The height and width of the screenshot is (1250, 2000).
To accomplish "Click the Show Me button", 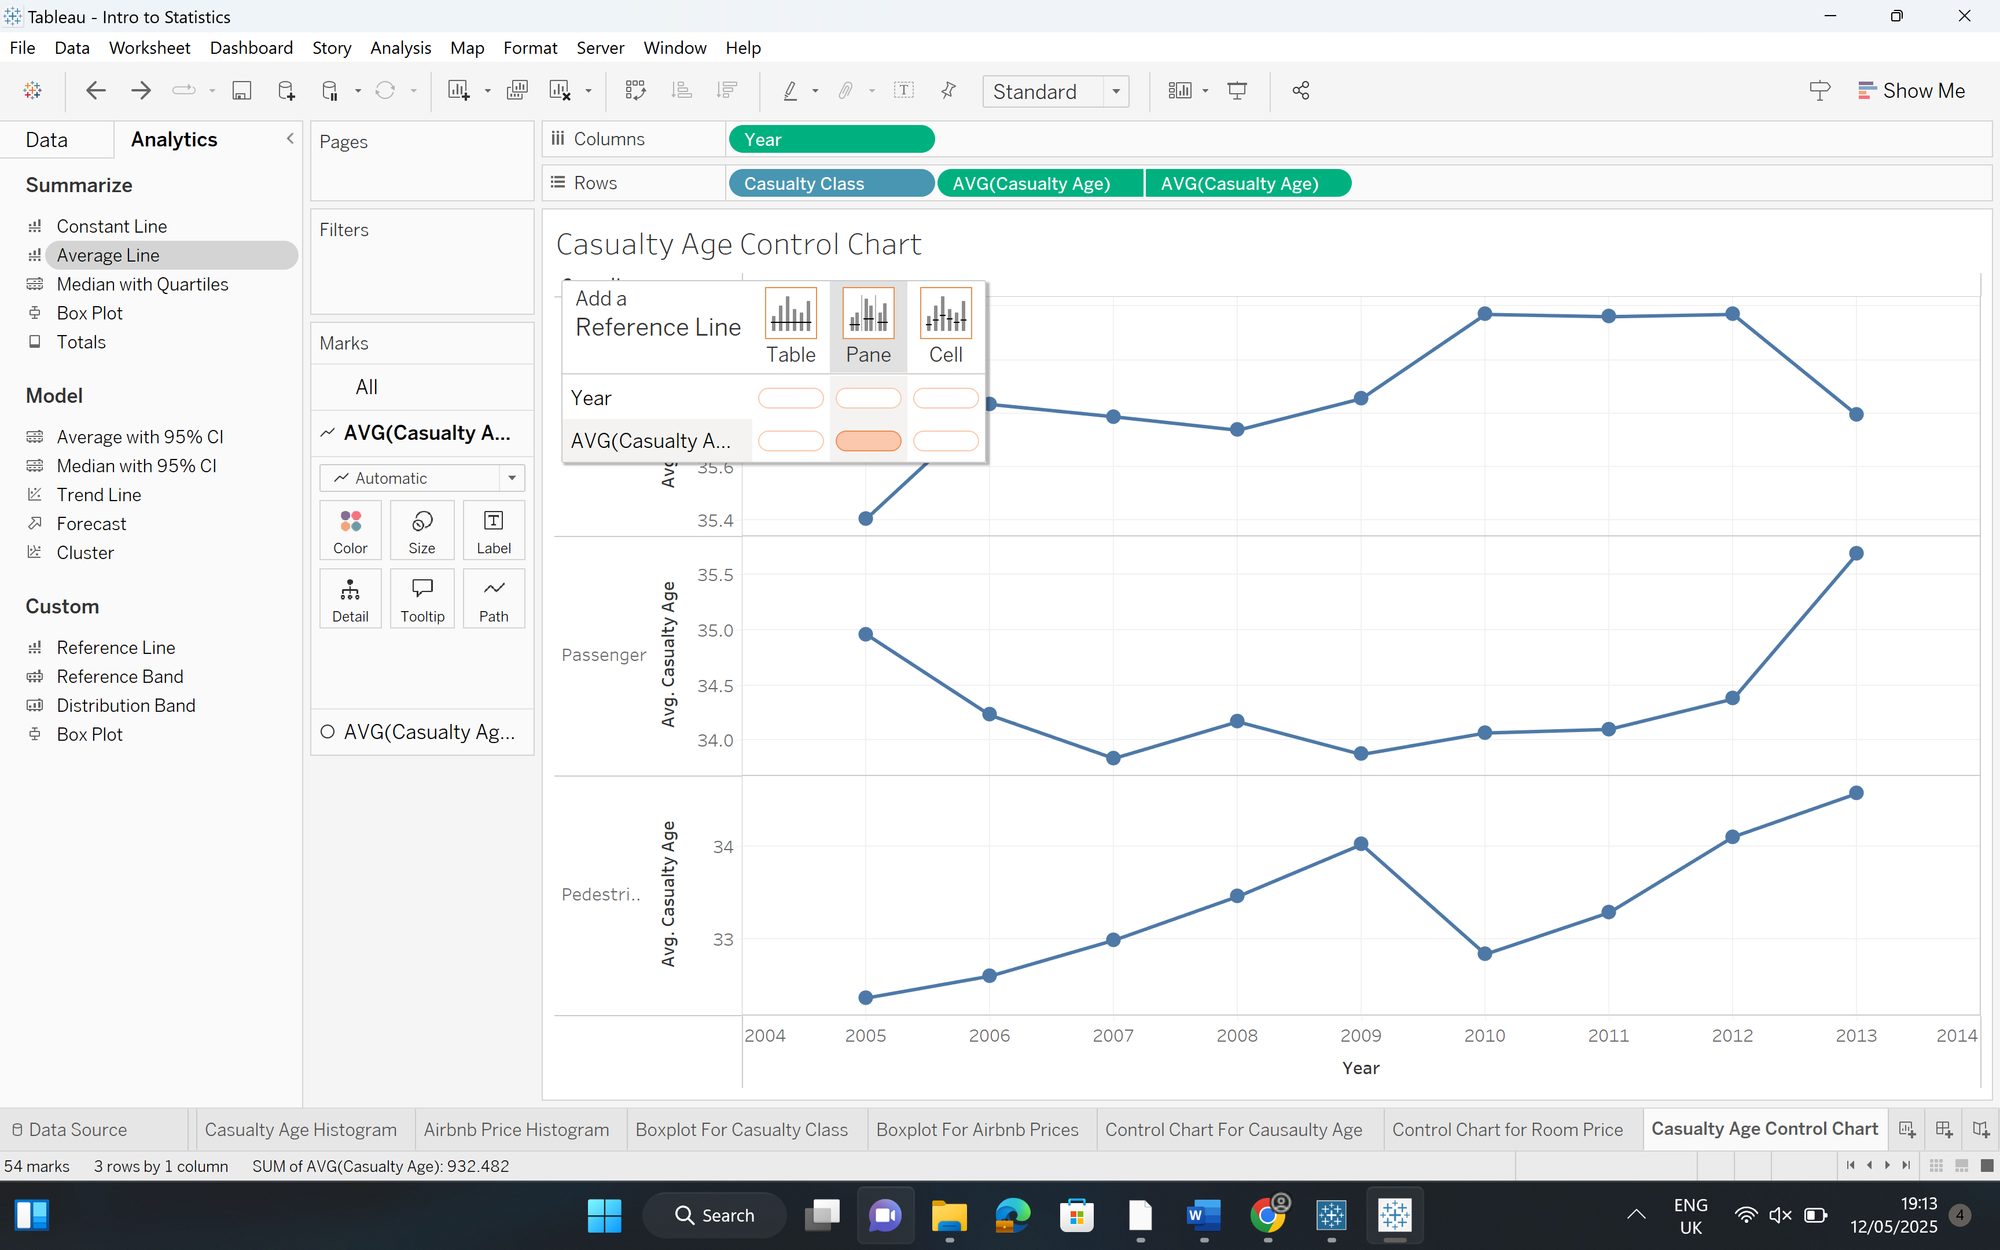I will tap(1911, 91).
